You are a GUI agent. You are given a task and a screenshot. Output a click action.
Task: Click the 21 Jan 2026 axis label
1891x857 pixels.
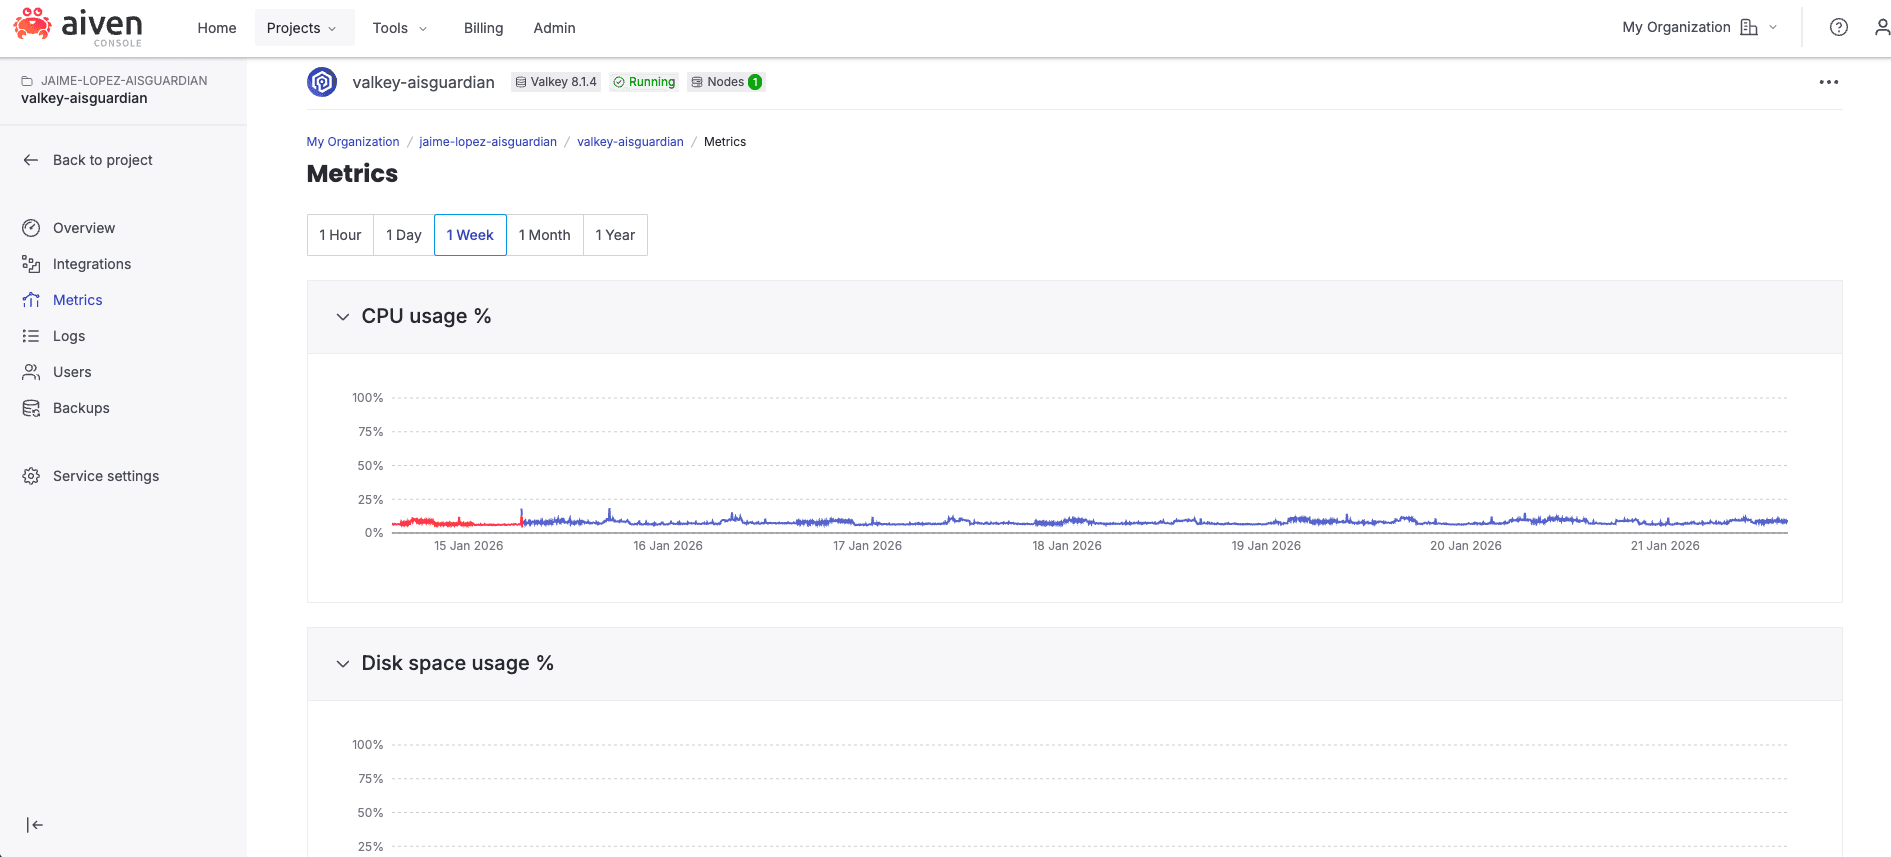1665,546
